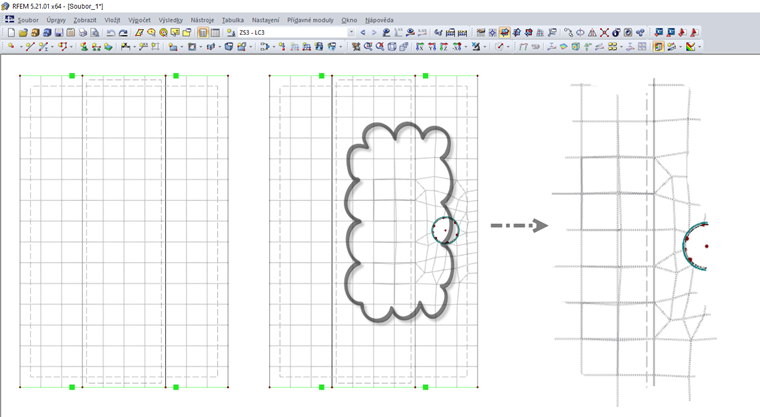This screenshot has height=417, width=760.
Task: Click the red X delete icon
Action: coord(604,32)
